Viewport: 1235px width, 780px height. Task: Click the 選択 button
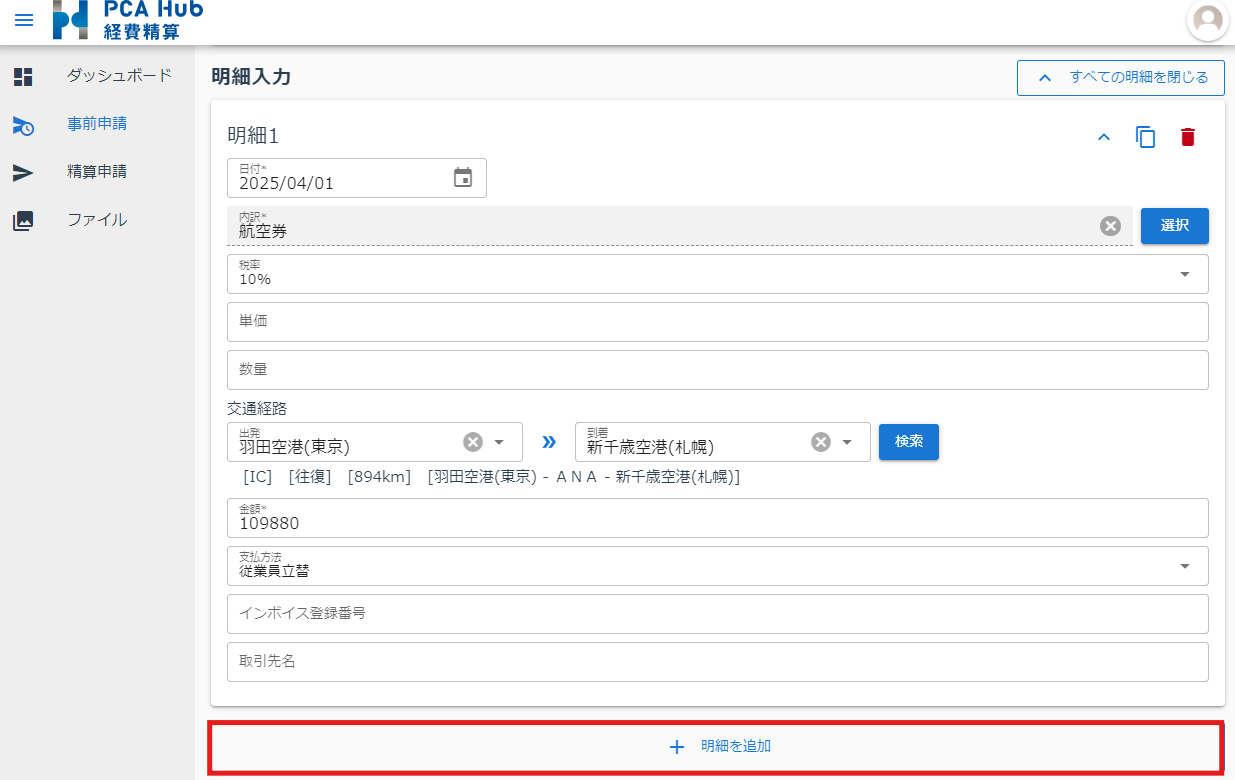click(1174, 226)
